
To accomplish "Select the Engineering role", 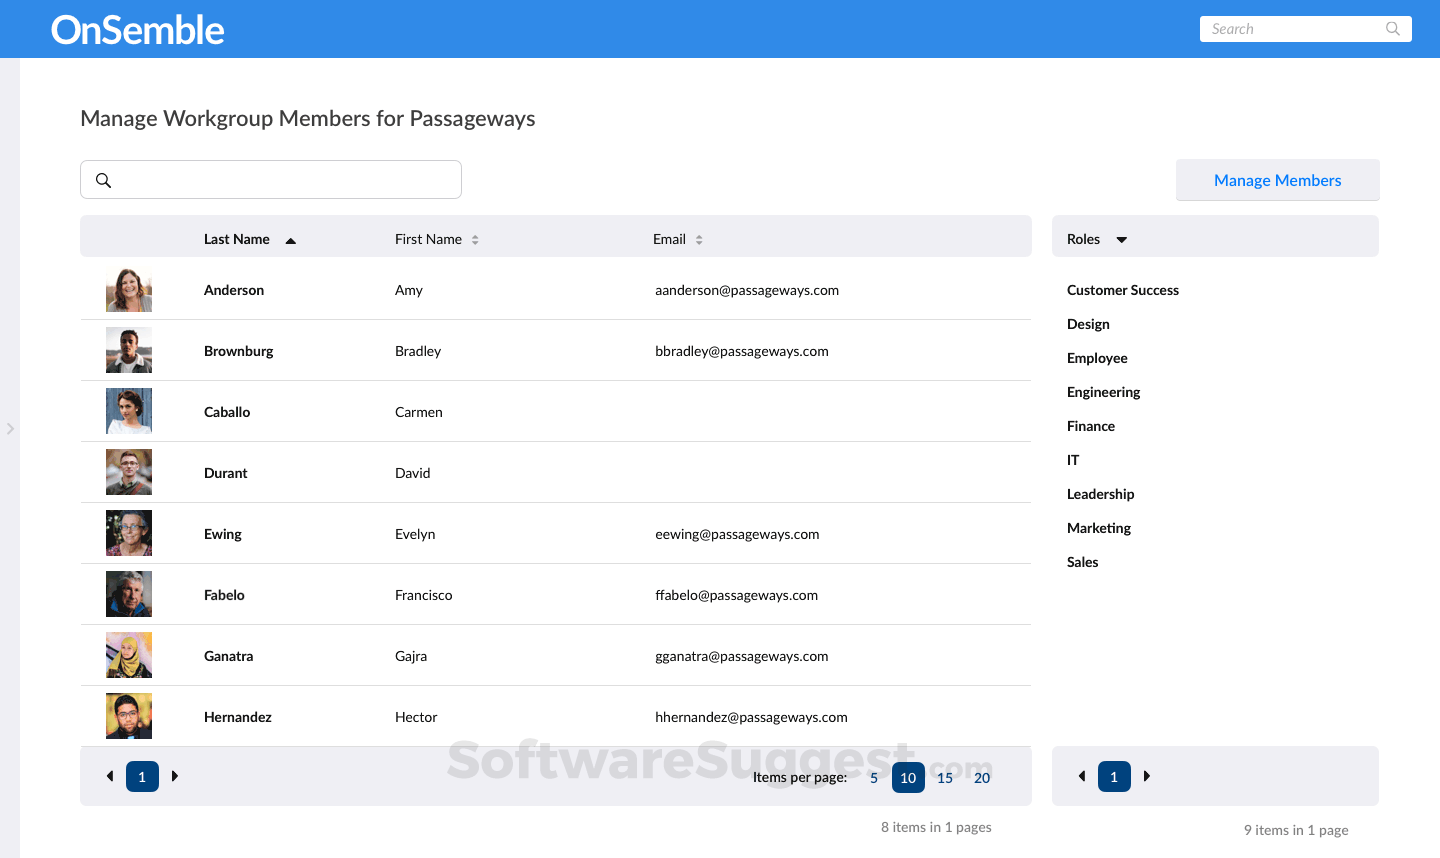I will (1103, 392).
